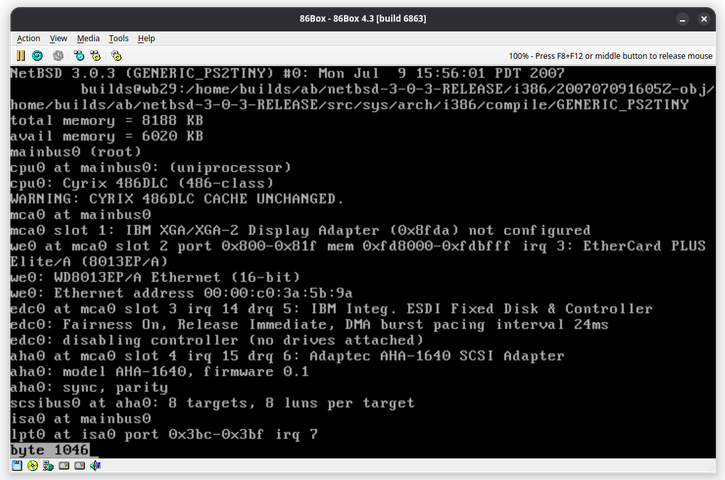Click the 'aha0: sync, parity' line

tap(89, 388)
